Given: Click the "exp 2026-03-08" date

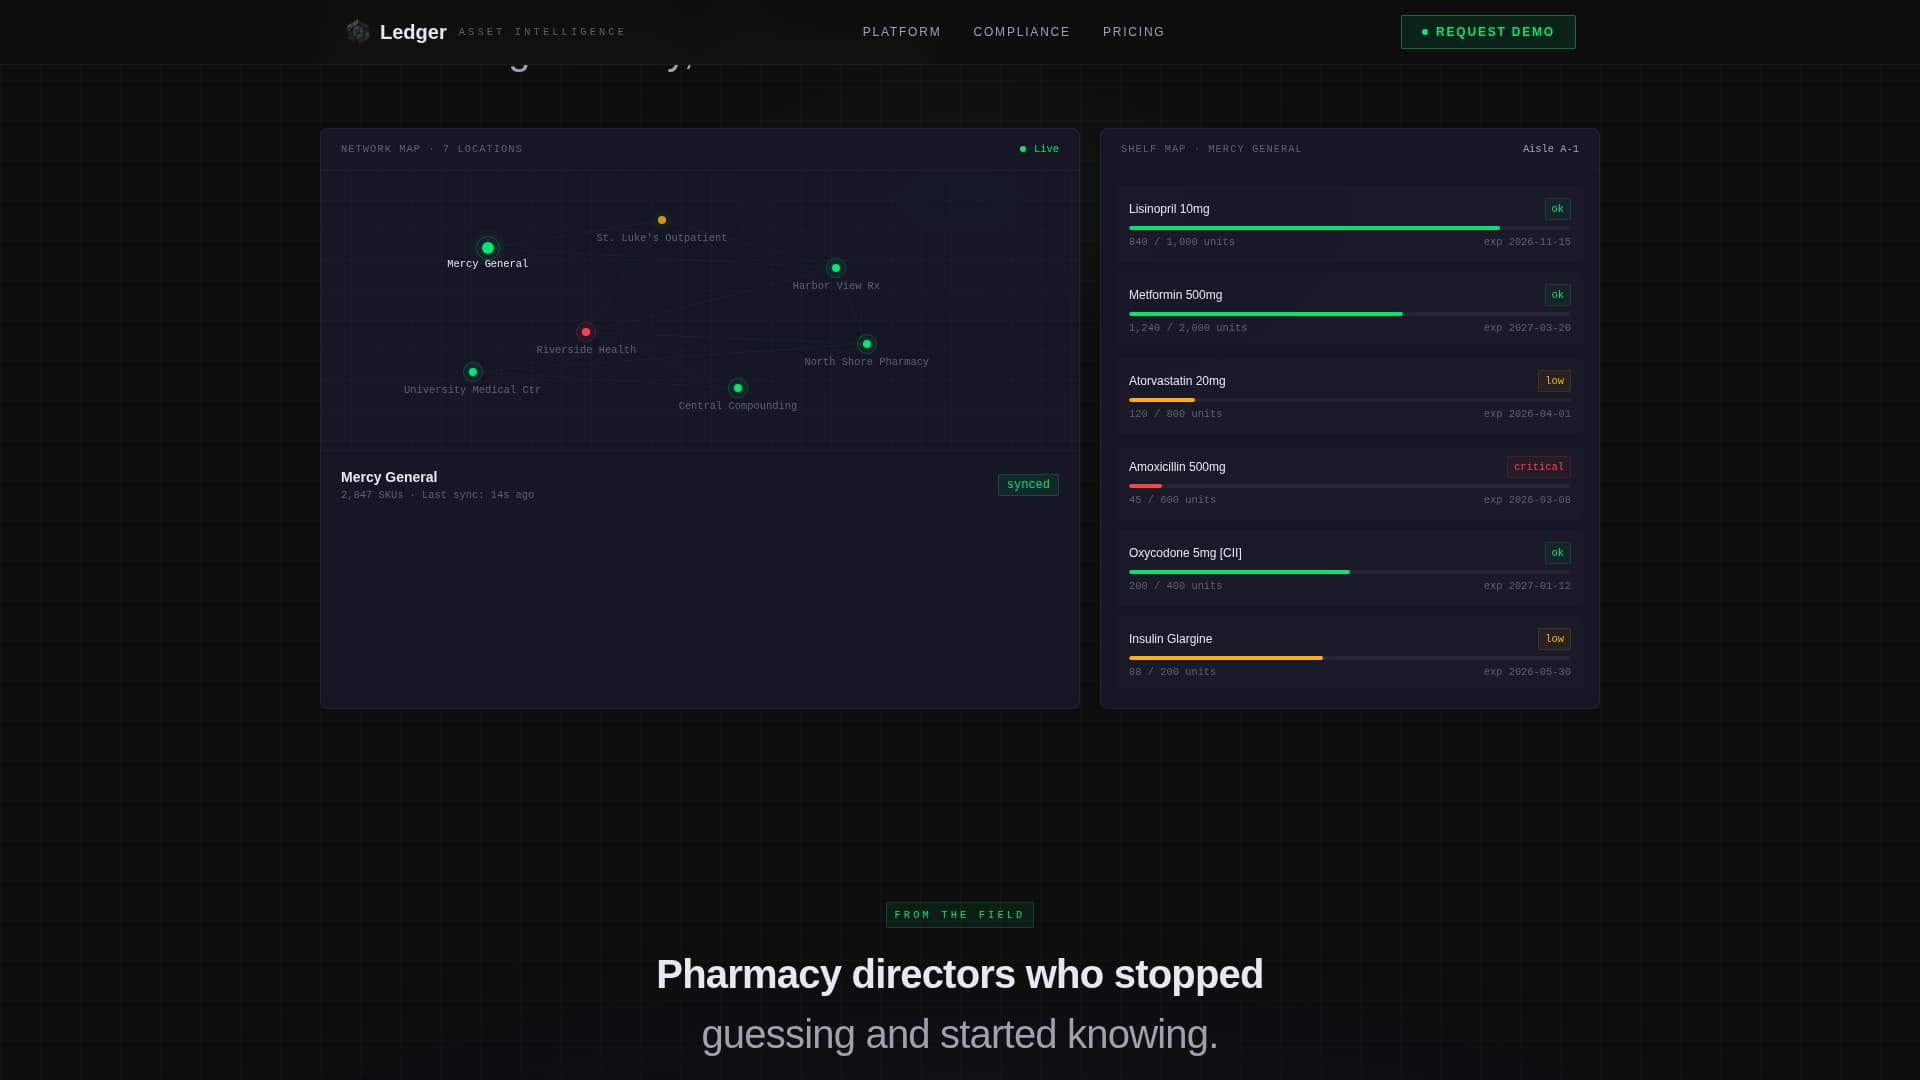Looking at the screenshot, I should click(x=1527, y=500).
